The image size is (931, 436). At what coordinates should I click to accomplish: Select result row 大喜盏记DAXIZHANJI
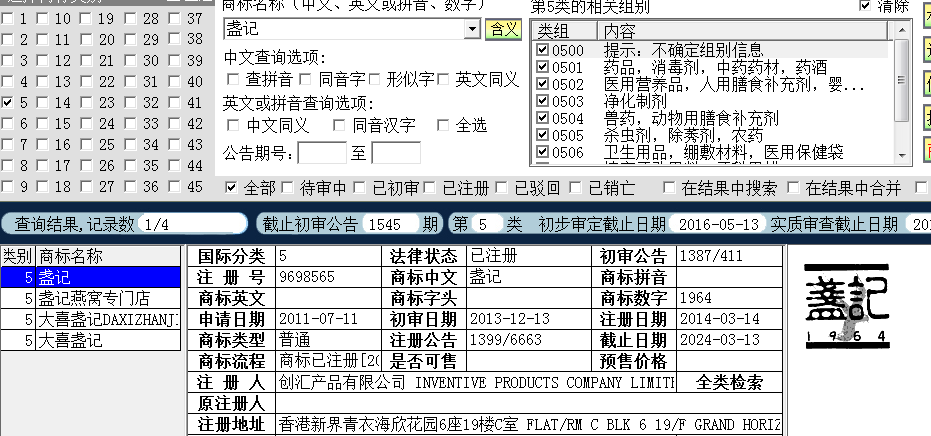point(91,320)
